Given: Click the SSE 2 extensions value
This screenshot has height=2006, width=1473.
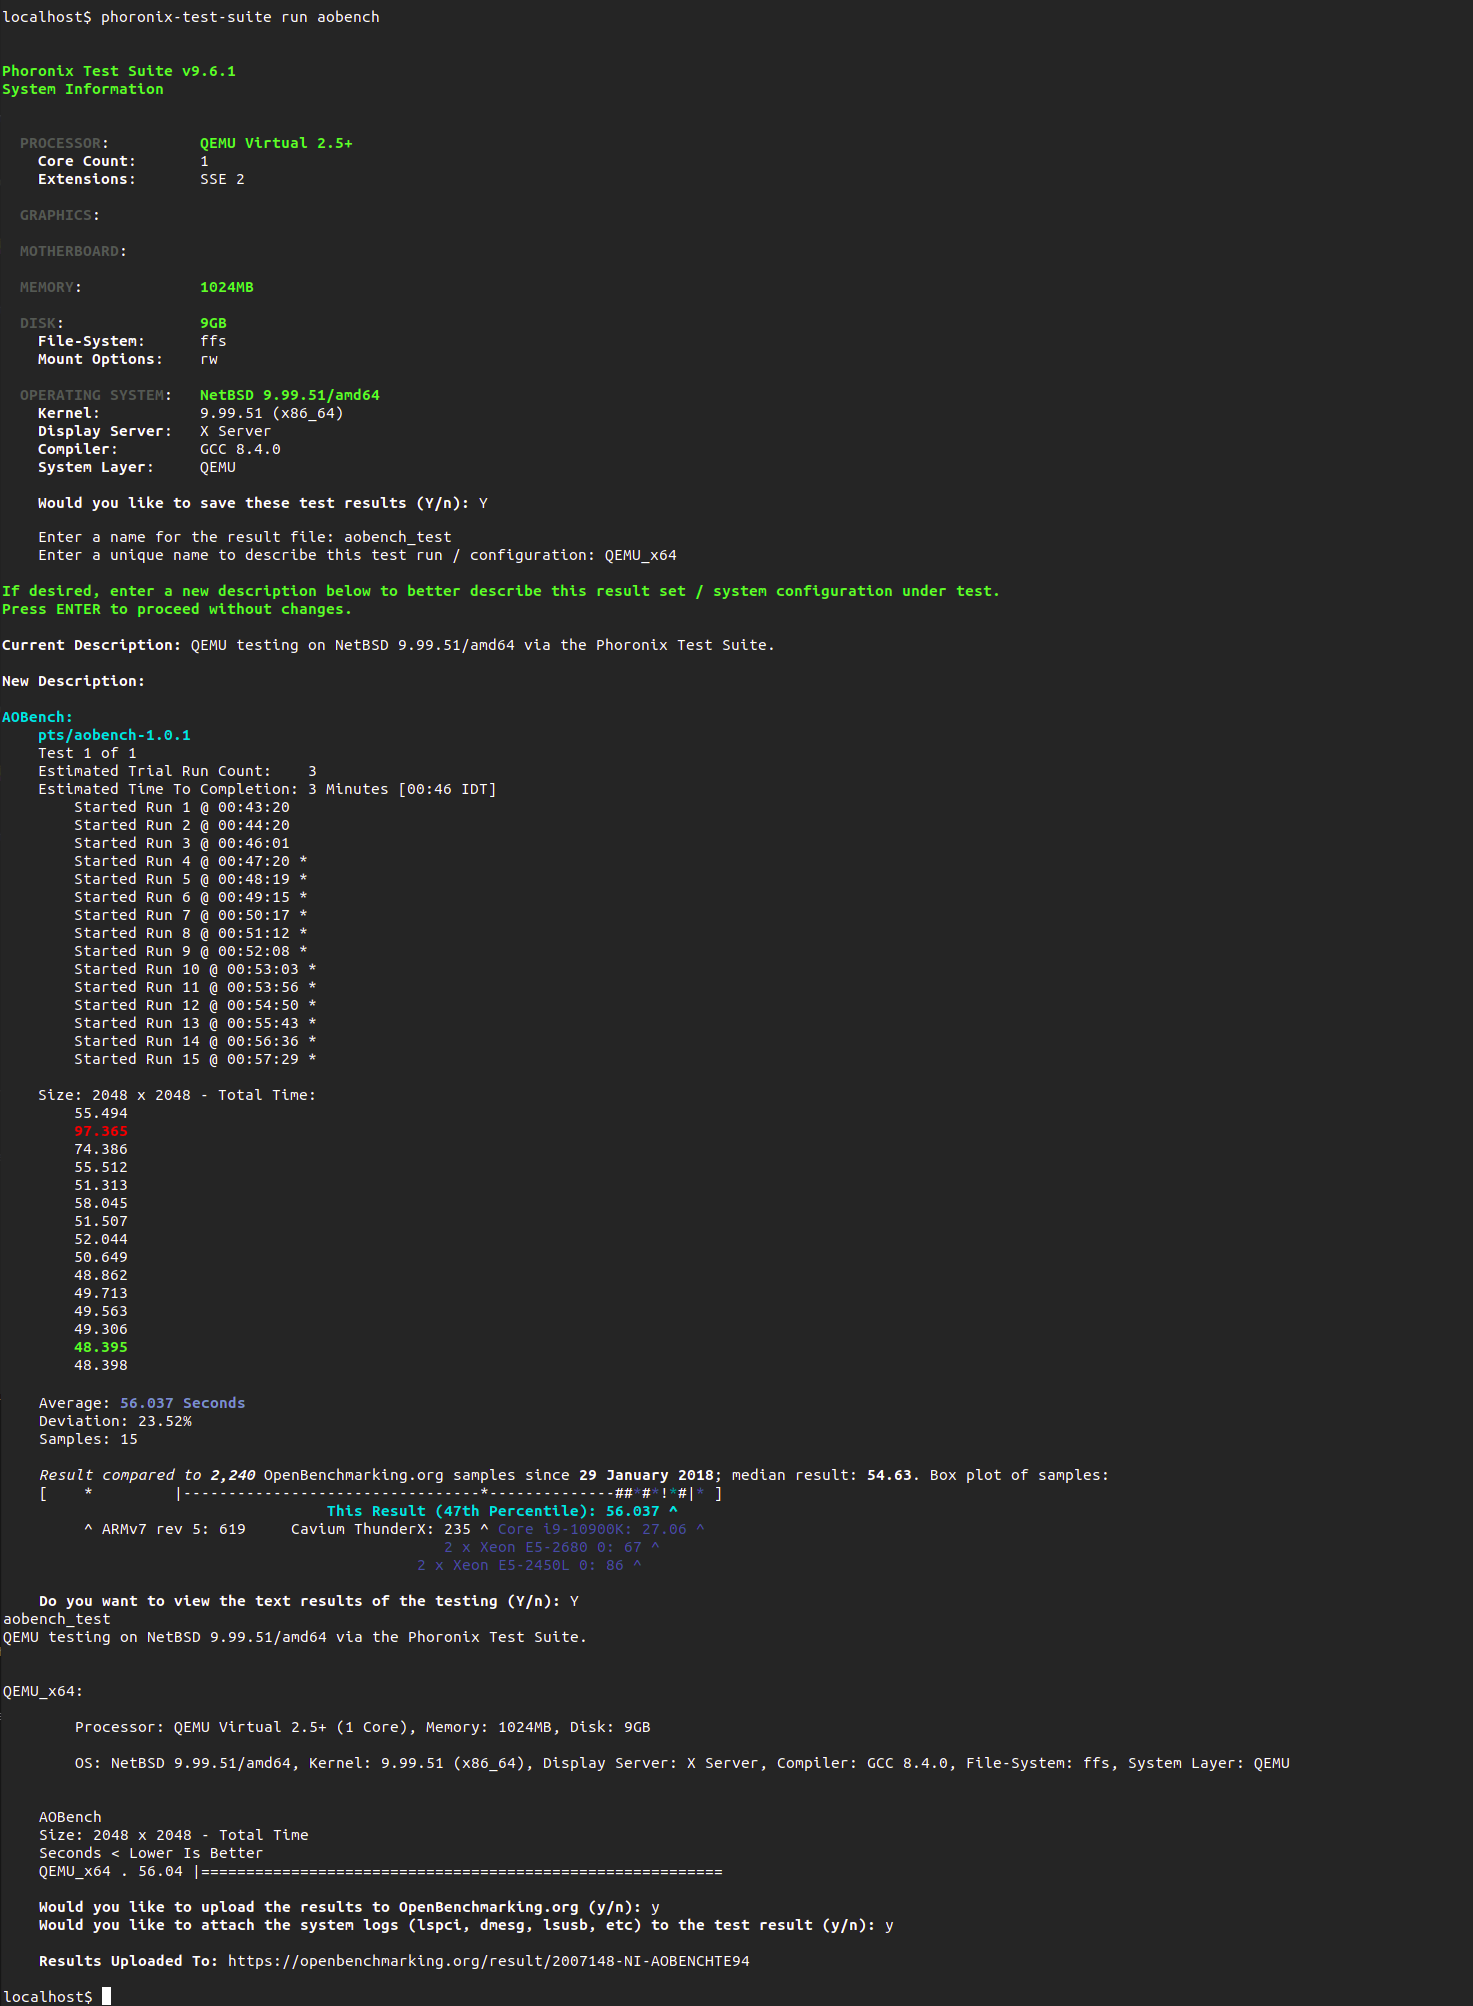Looking at the screenshot, I should [x=222, y=179].
